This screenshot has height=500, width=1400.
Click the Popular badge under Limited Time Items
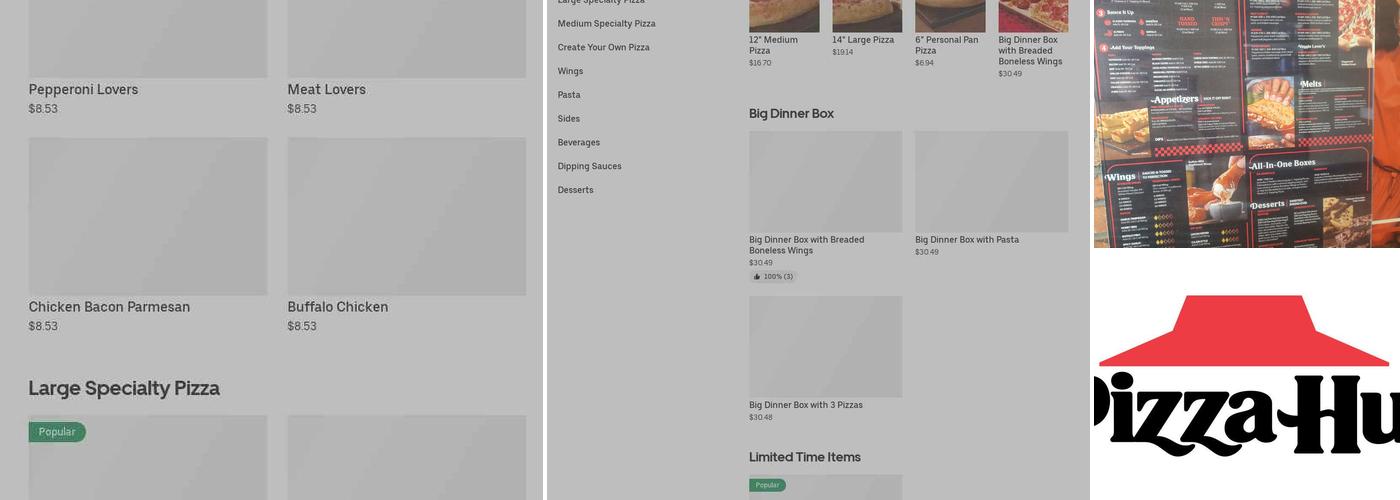pos(767,485)
